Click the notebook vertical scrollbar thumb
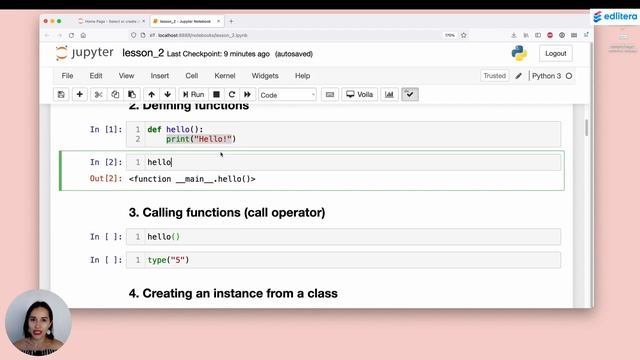The image size is (640, 360). pos(587,128)
